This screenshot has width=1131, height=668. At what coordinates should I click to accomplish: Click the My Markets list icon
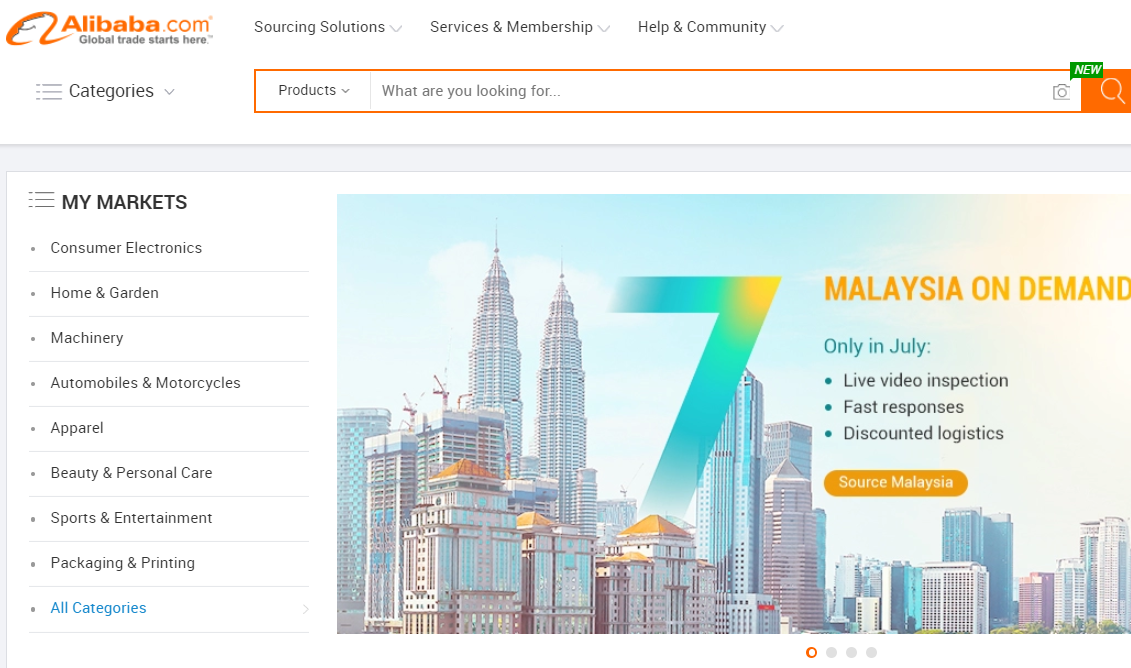[41, 200]
